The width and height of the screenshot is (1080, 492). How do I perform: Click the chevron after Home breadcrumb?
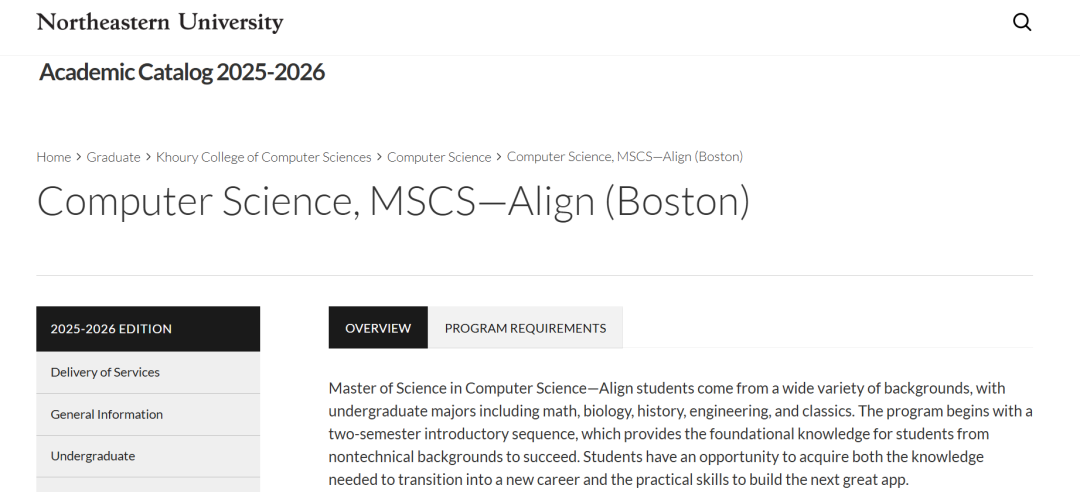click(x=79, y=157)
